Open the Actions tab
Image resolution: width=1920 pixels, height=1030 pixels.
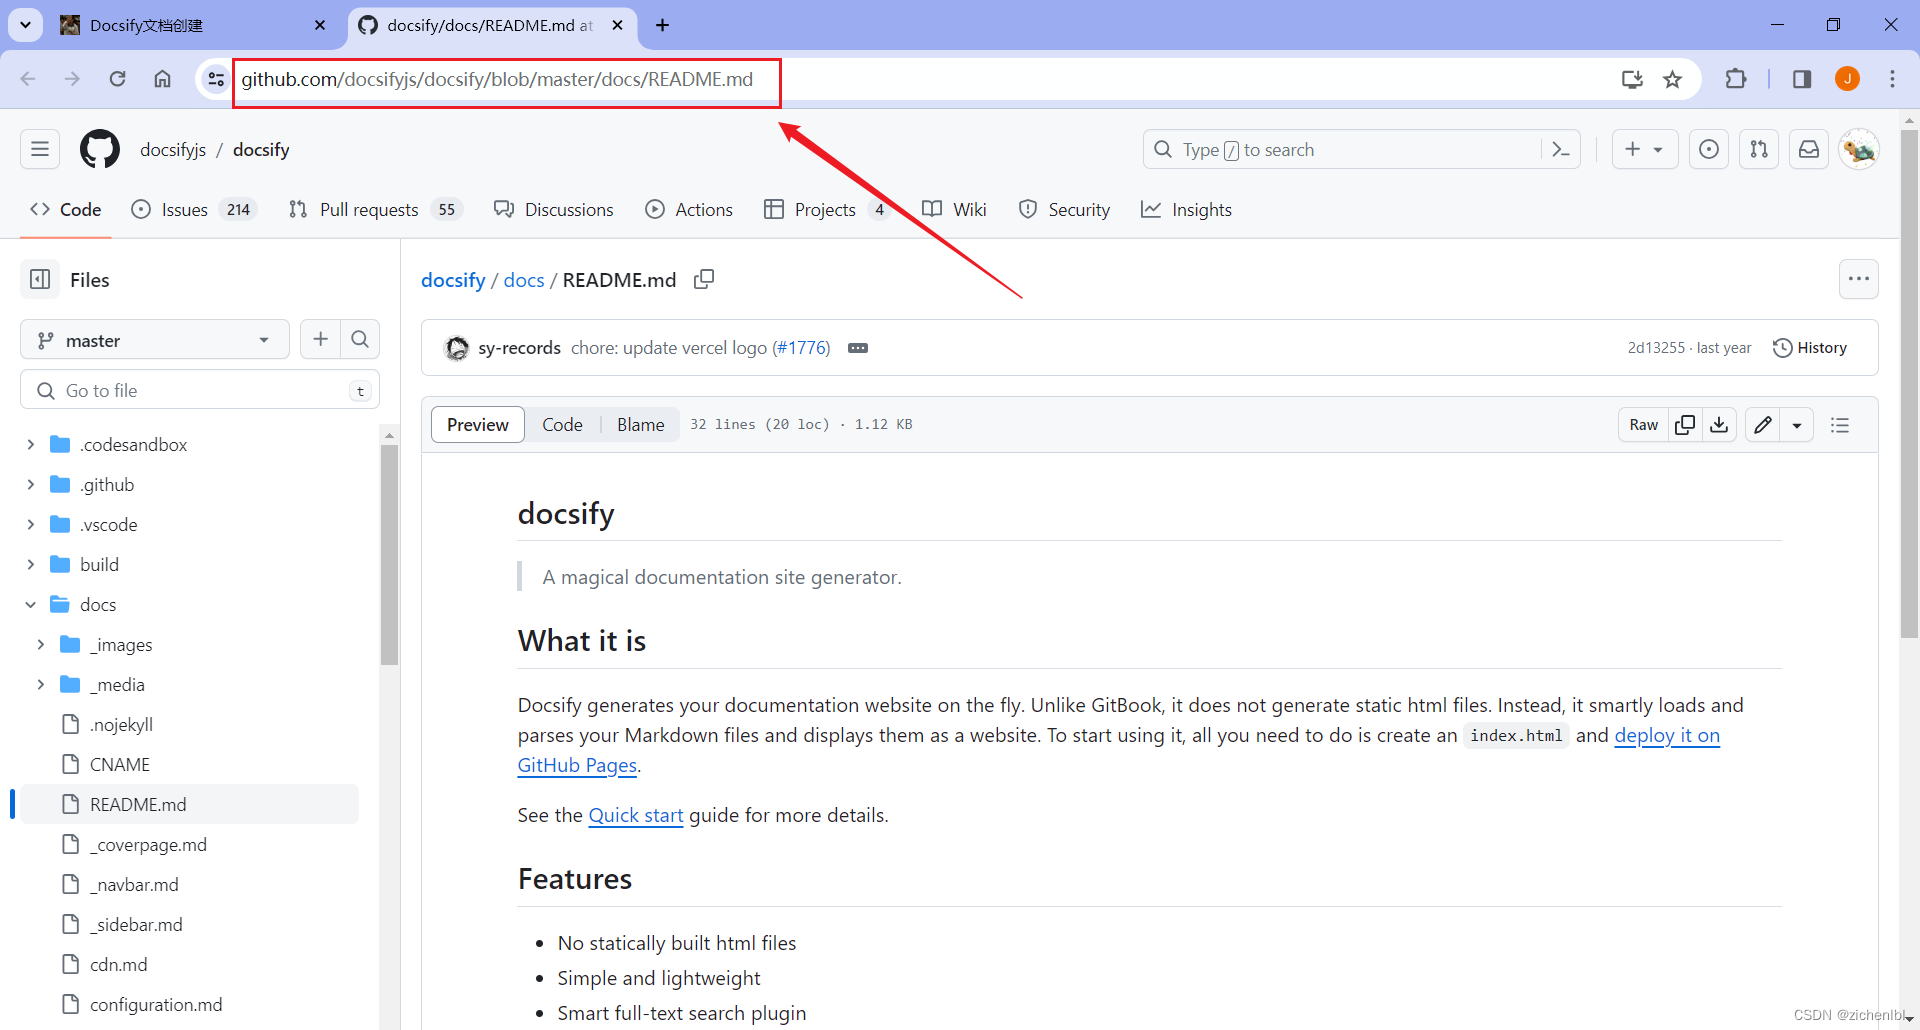(689, 209)
